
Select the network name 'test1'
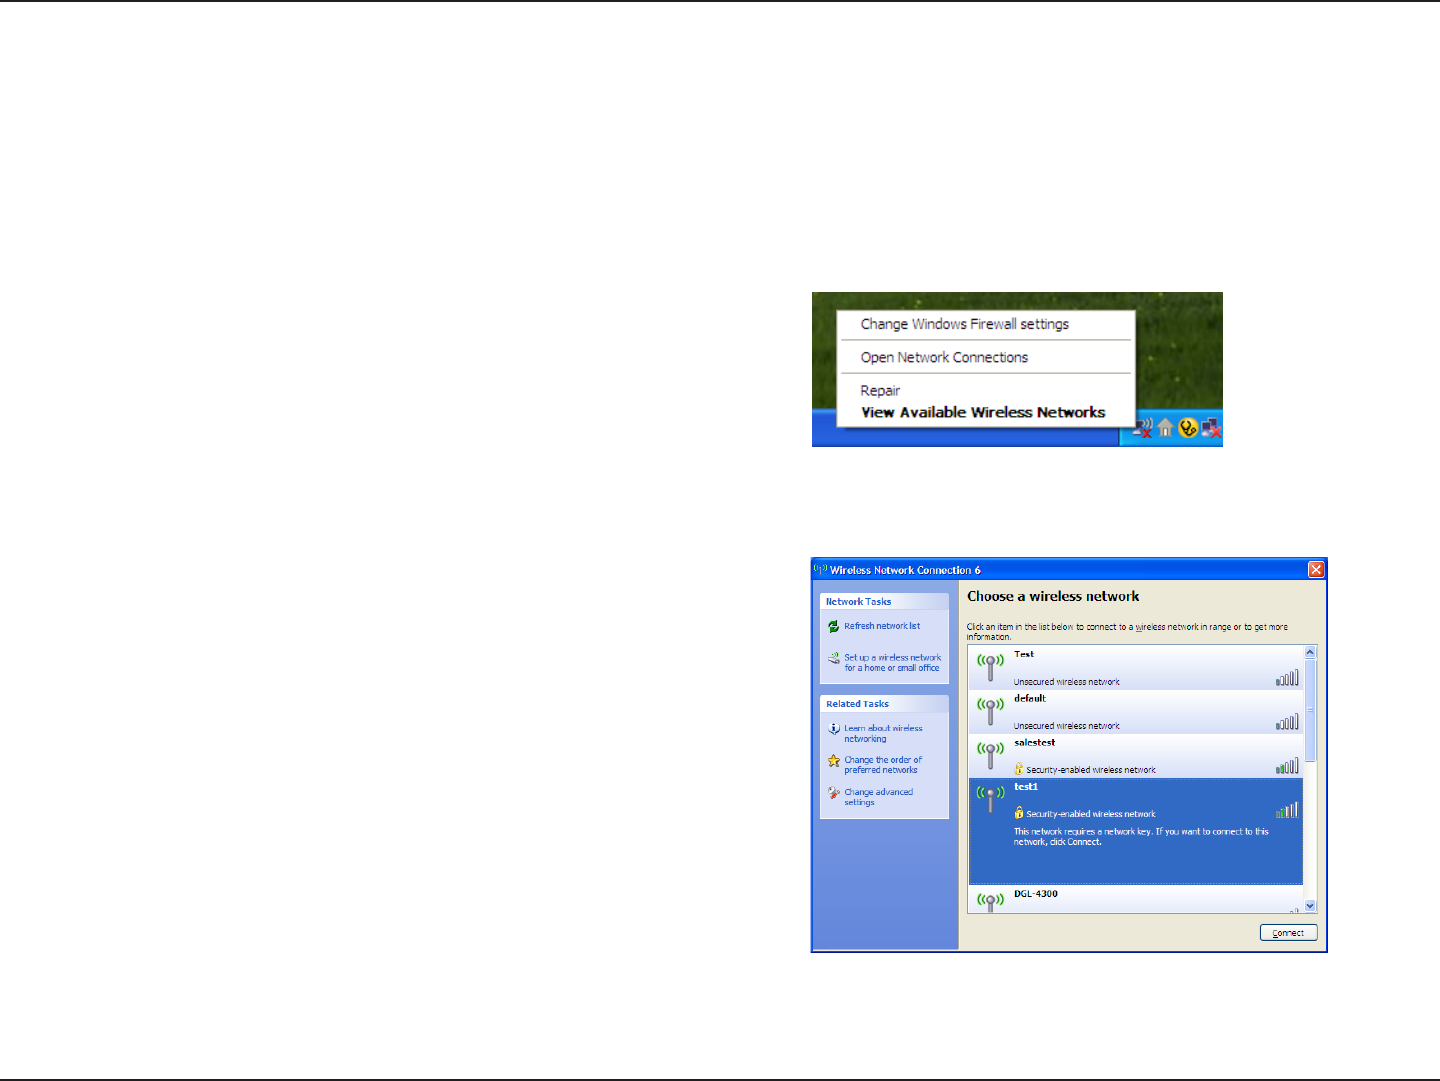pyautogui.click(x=1026, y=786)
